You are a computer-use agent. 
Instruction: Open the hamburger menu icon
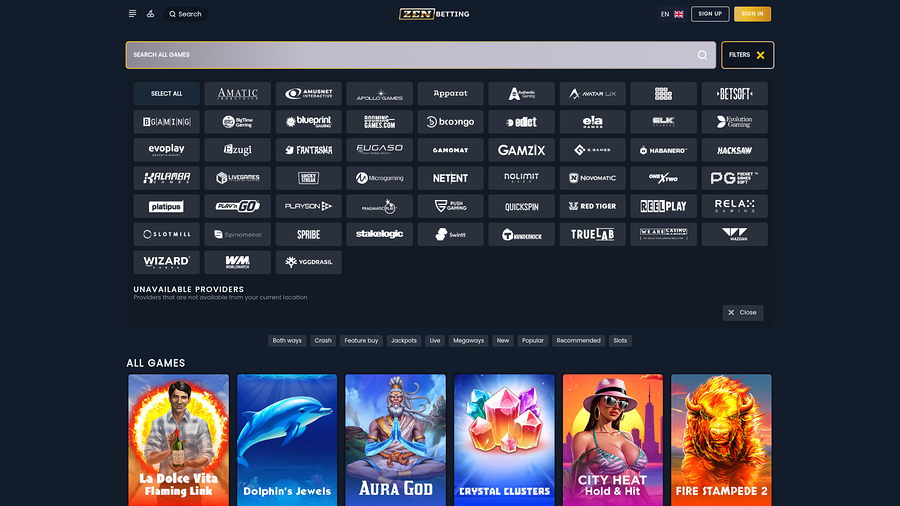[x=132, y=14]
